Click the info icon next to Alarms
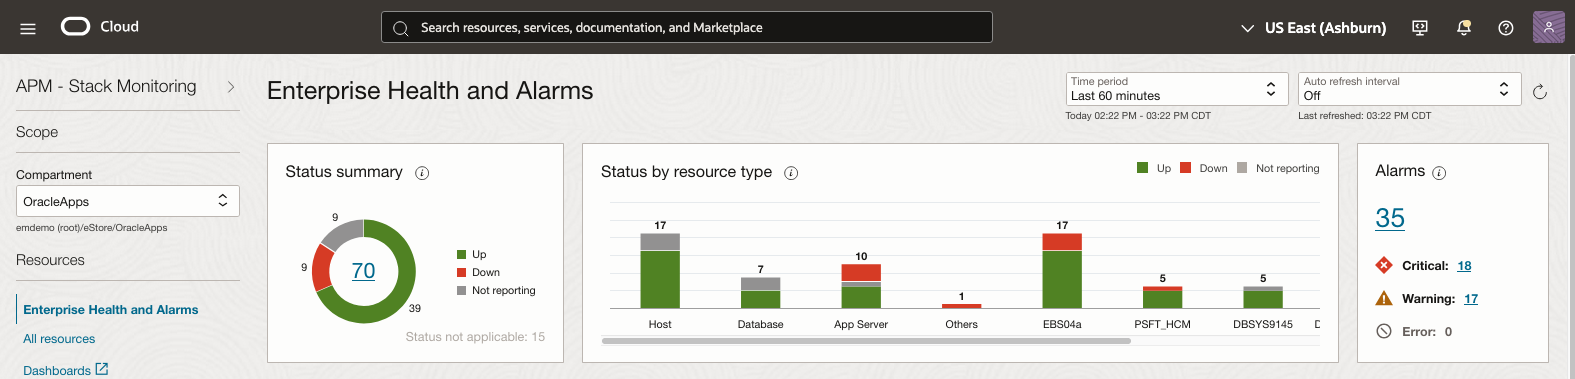Viewport: 1575px width, 379px height. 1439,173
